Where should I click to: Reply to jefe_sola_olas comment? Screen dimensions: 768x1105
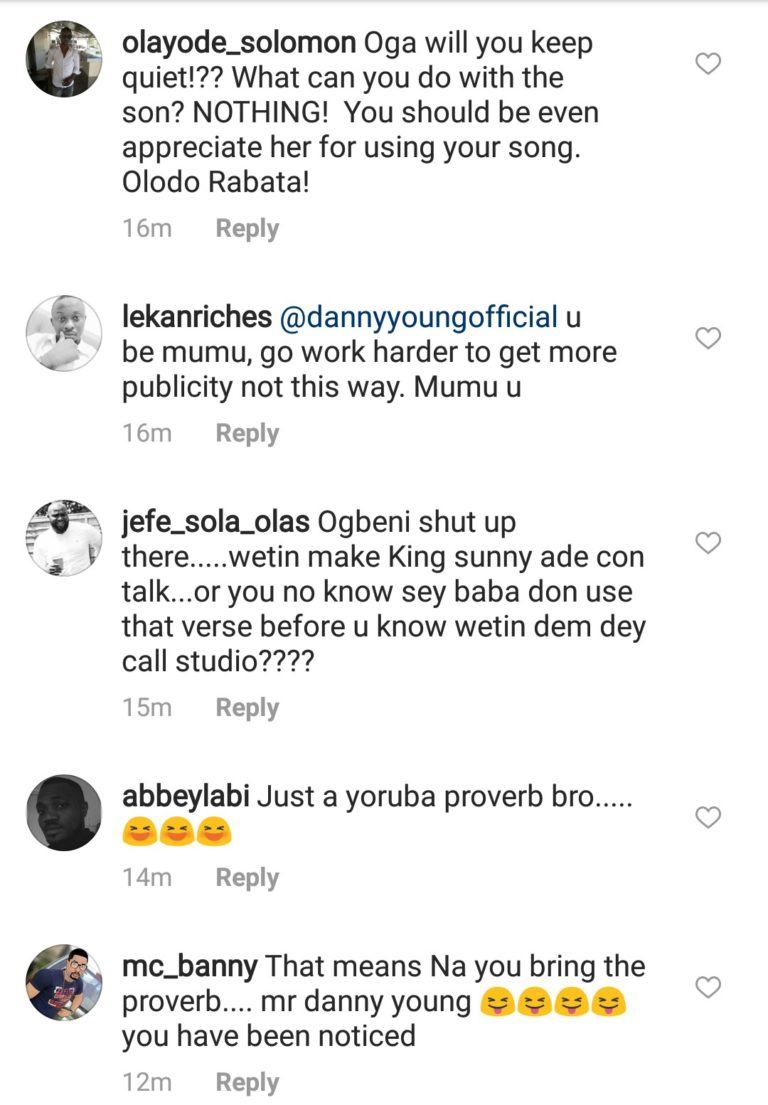(247, 707)
